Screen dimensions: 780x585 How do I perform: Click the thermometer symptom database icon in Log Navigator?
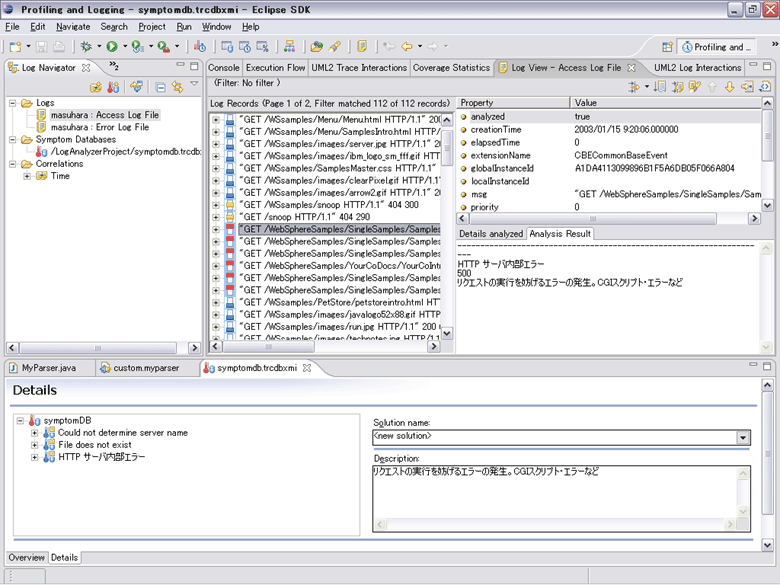[x=113, y=87]
